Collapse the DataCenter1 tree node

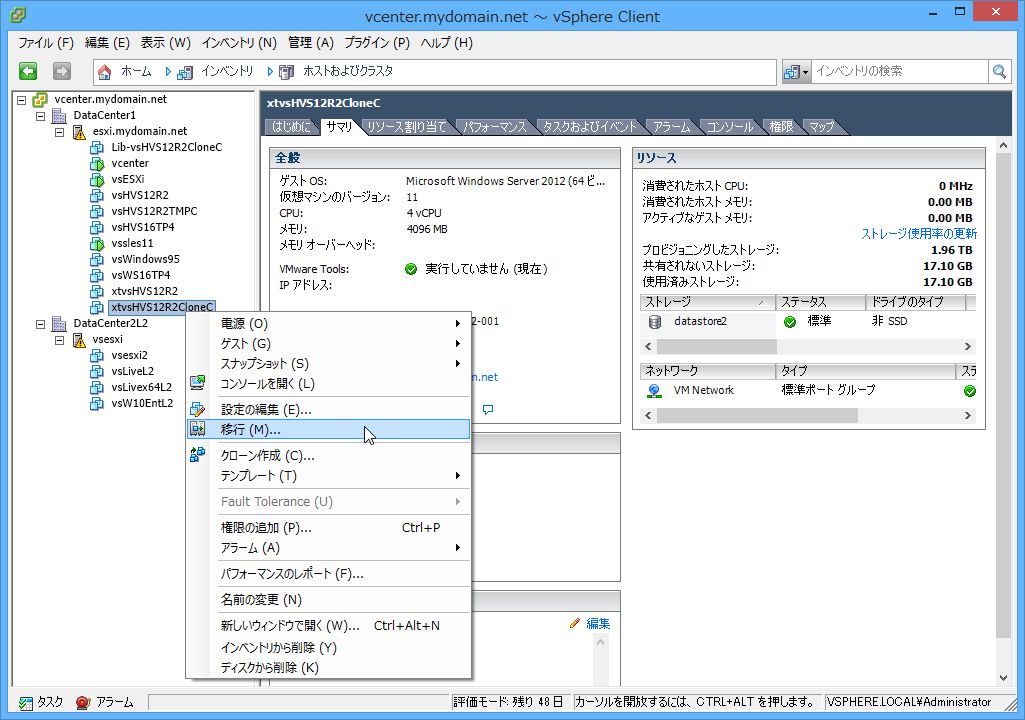click(41, 116)
